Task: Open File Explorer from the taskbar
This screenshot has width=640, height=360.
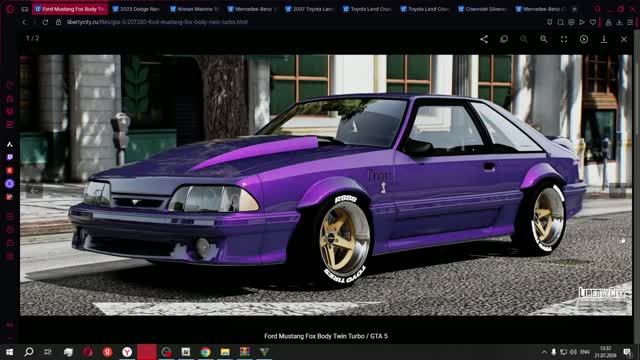Action: click(225, 352)
